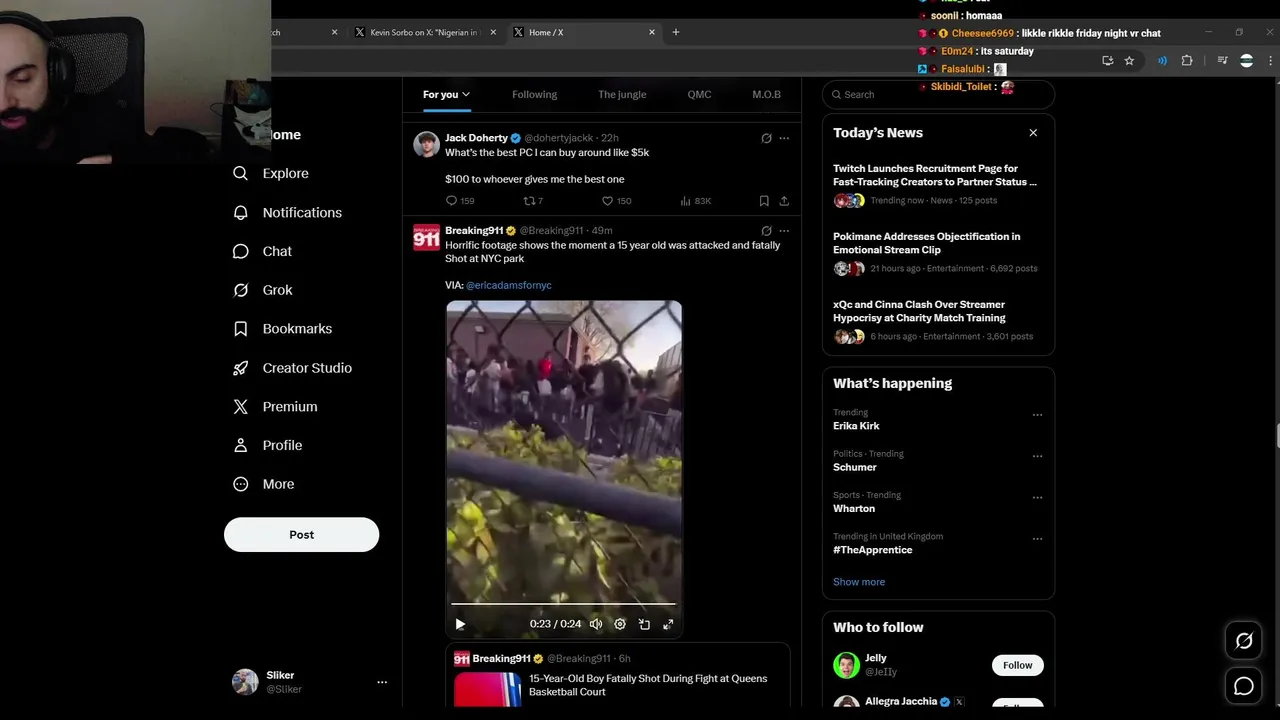Screen dimensions: 1280x720
Task: Open More options in the sidebar
Action: tap(264, 484)
